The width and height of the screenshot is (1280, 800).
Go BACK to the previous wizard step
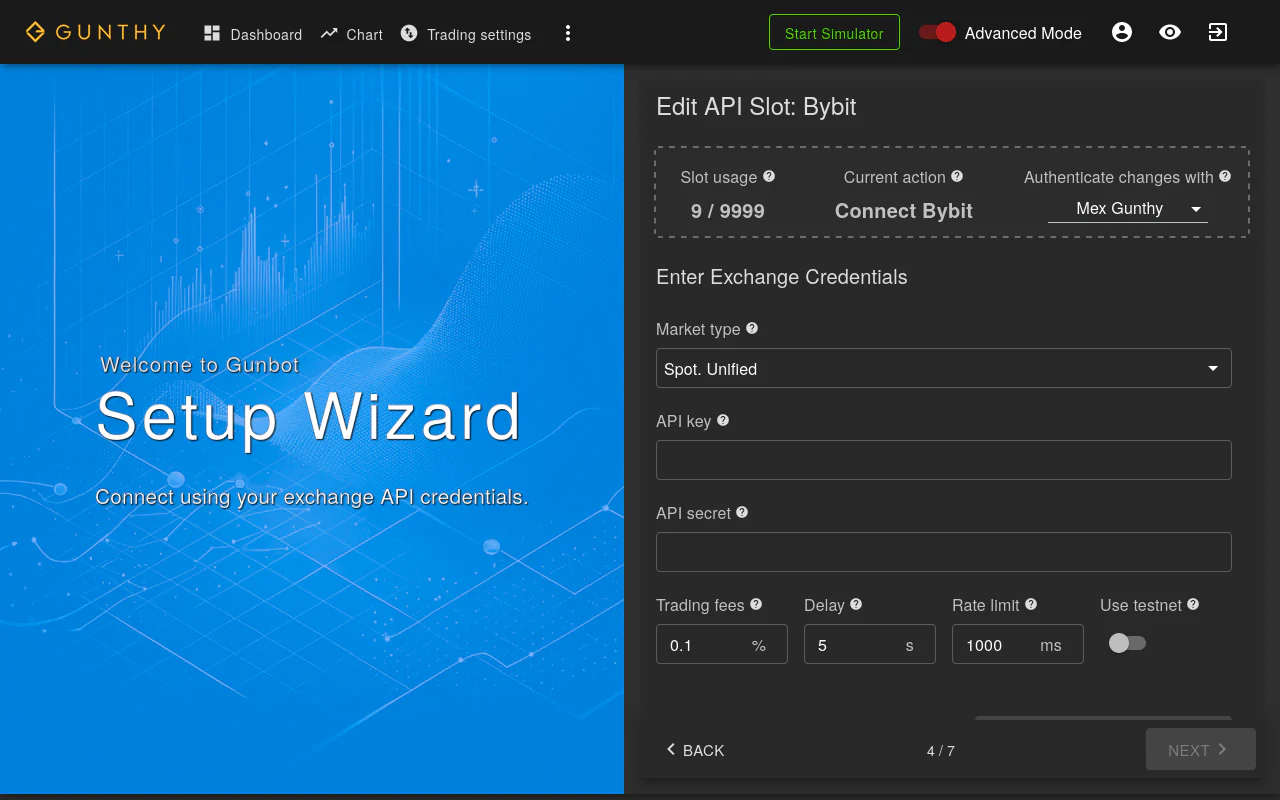pos(695,750)
